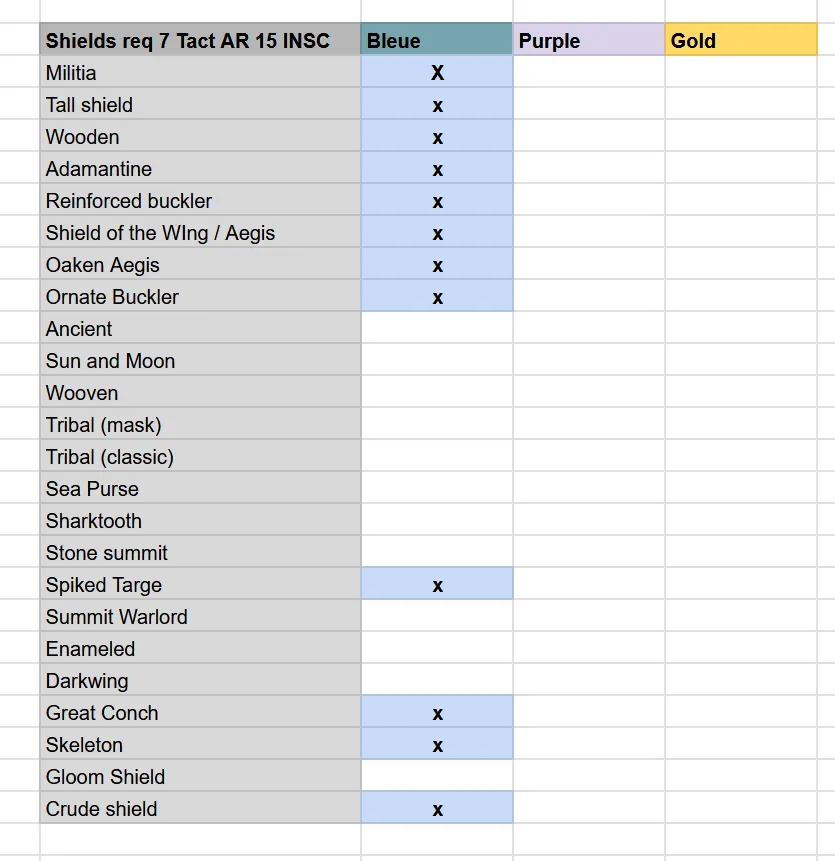Select the Tribal (mask) cell
Screen dimensions: 835x861
coord(200,425)
